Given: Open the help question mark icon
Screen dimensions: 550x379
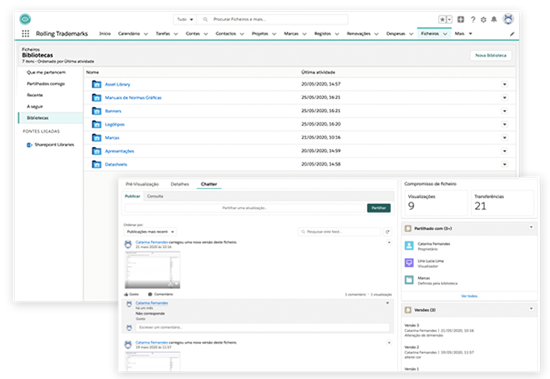Looking at the screenshot, I should [x=473, y=20].
